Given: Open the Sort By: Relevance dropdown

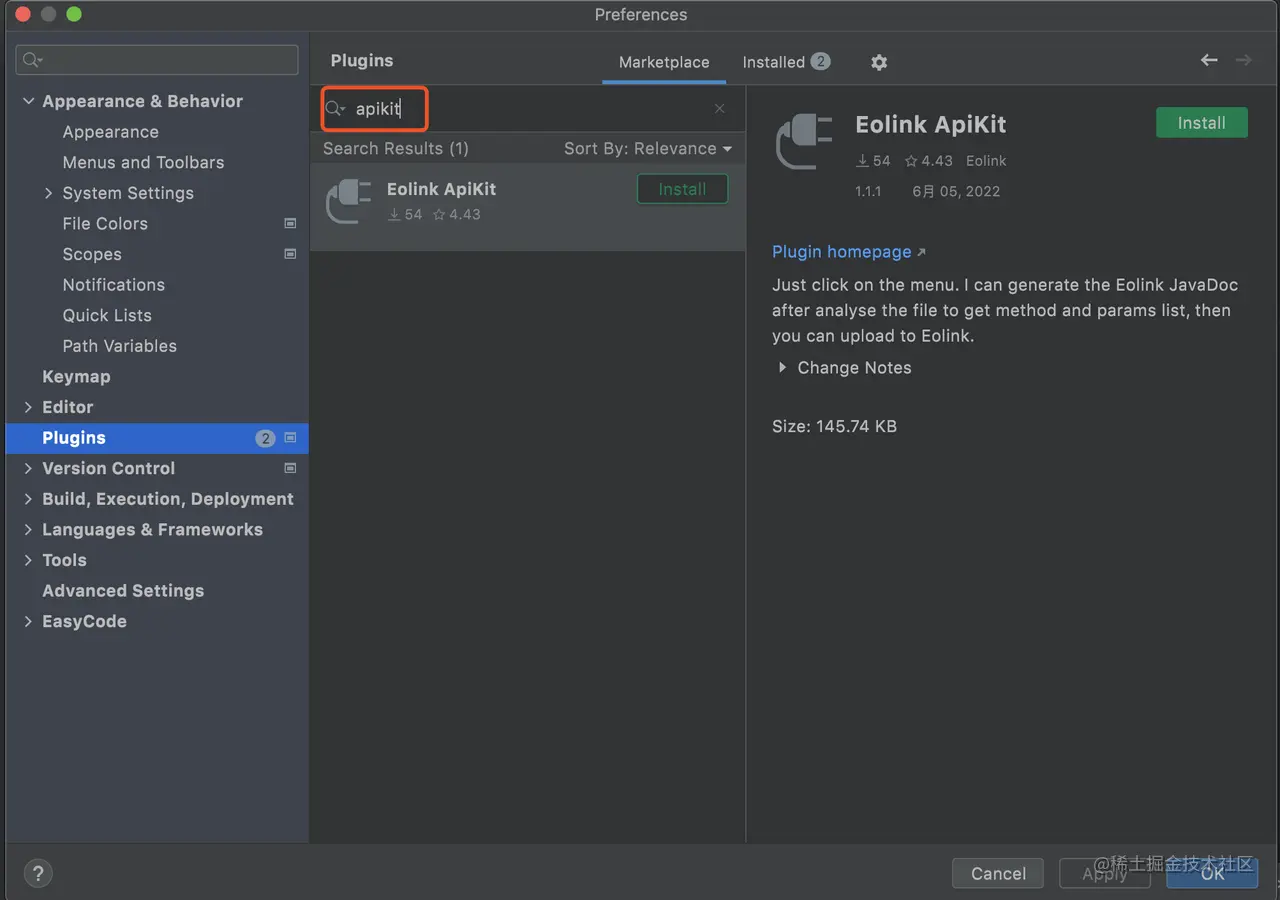Looking at the screenshot, I should coord(648,149).
